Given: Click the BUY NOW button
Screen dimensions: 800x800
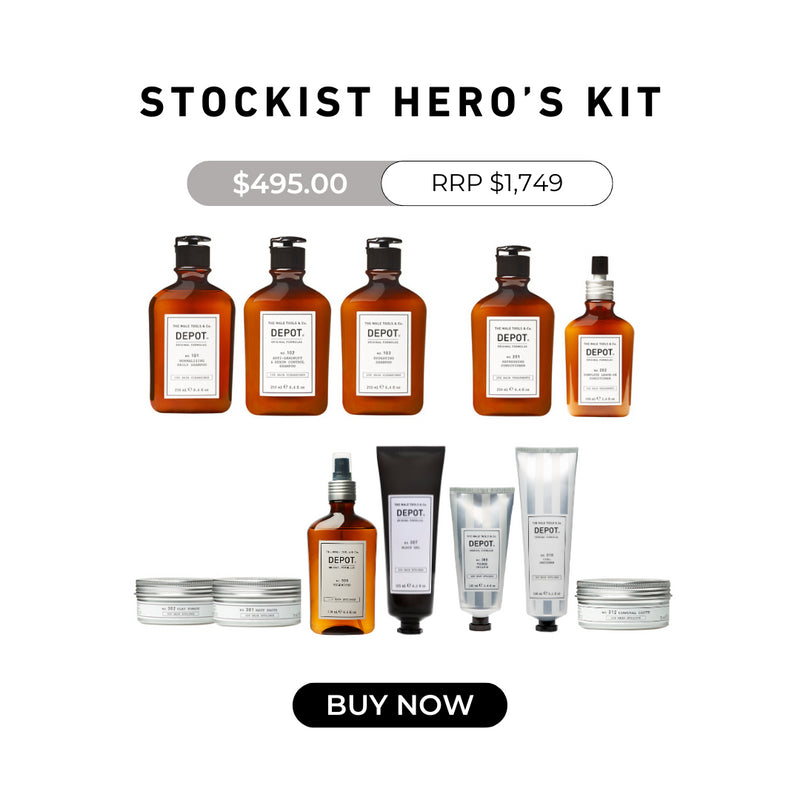Looking at the screenshot, I should (399, 705).
